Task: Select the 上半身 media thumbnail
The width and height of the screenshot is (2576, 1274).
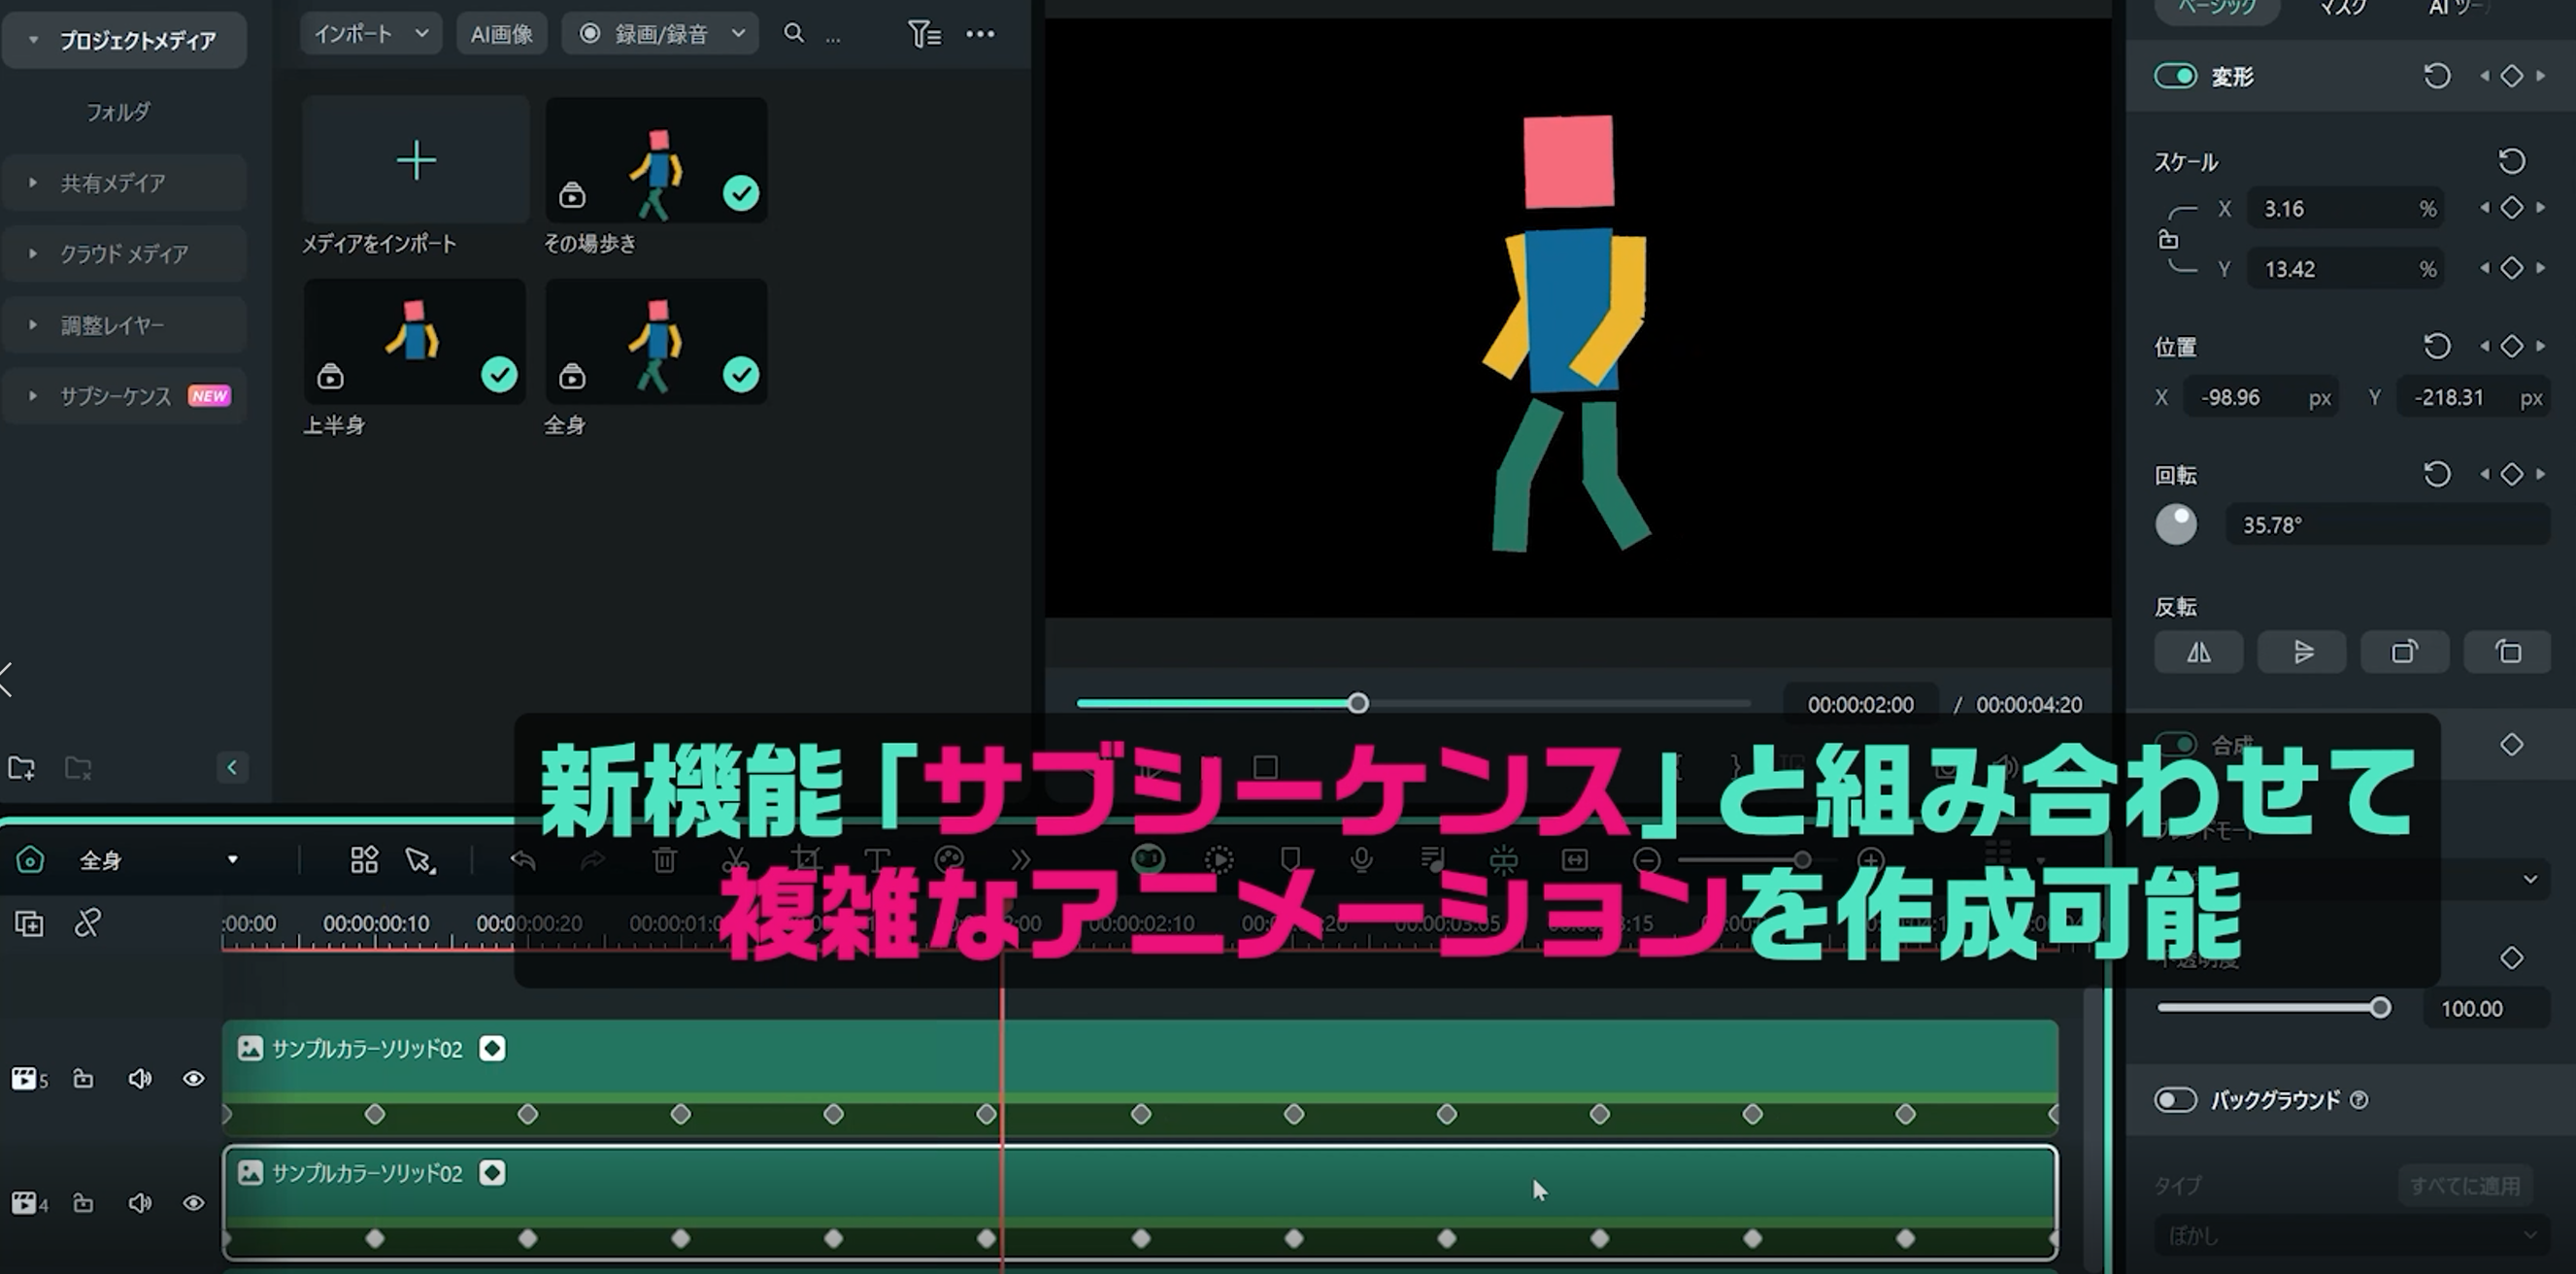Action: click(x=415, y=342)
